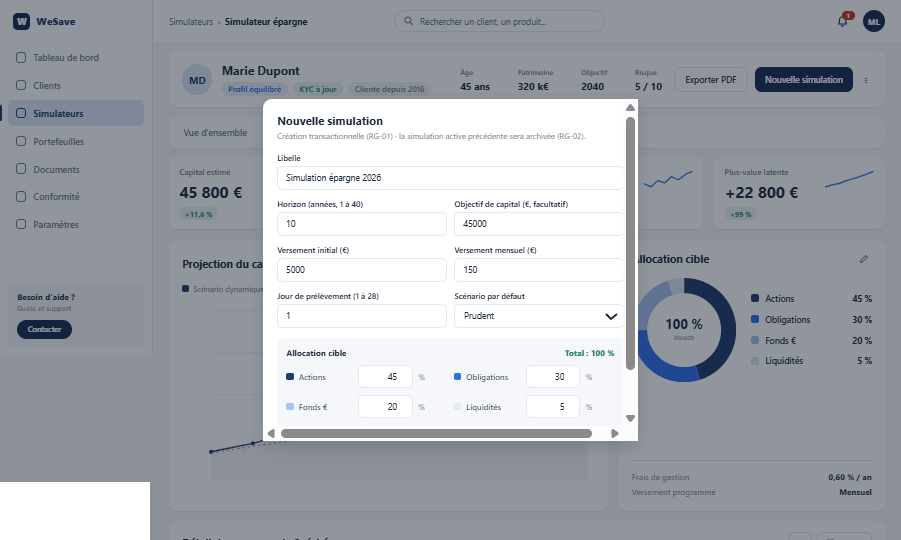This screenshot has height=540, width=901.
Task: Click the Liquidités percentage input
Action: point(553,407)
